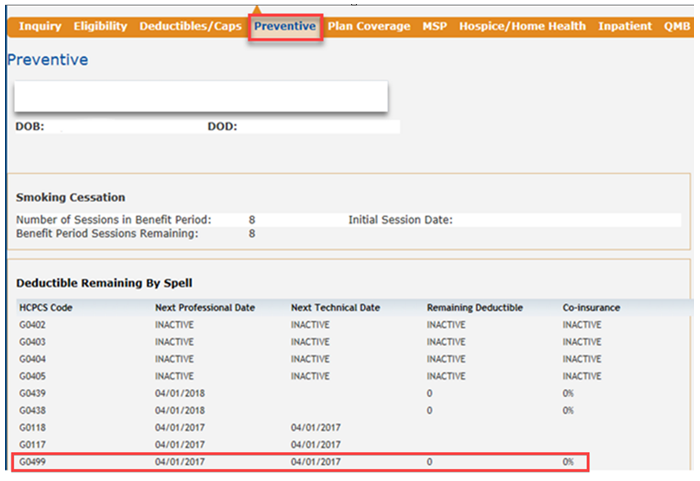
Task: Select the G0402 code row
Action: 300,325
